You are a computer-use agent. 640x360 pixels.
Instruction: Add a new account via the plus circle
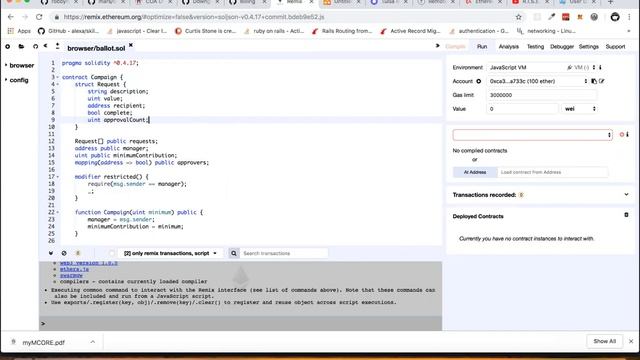478,81
